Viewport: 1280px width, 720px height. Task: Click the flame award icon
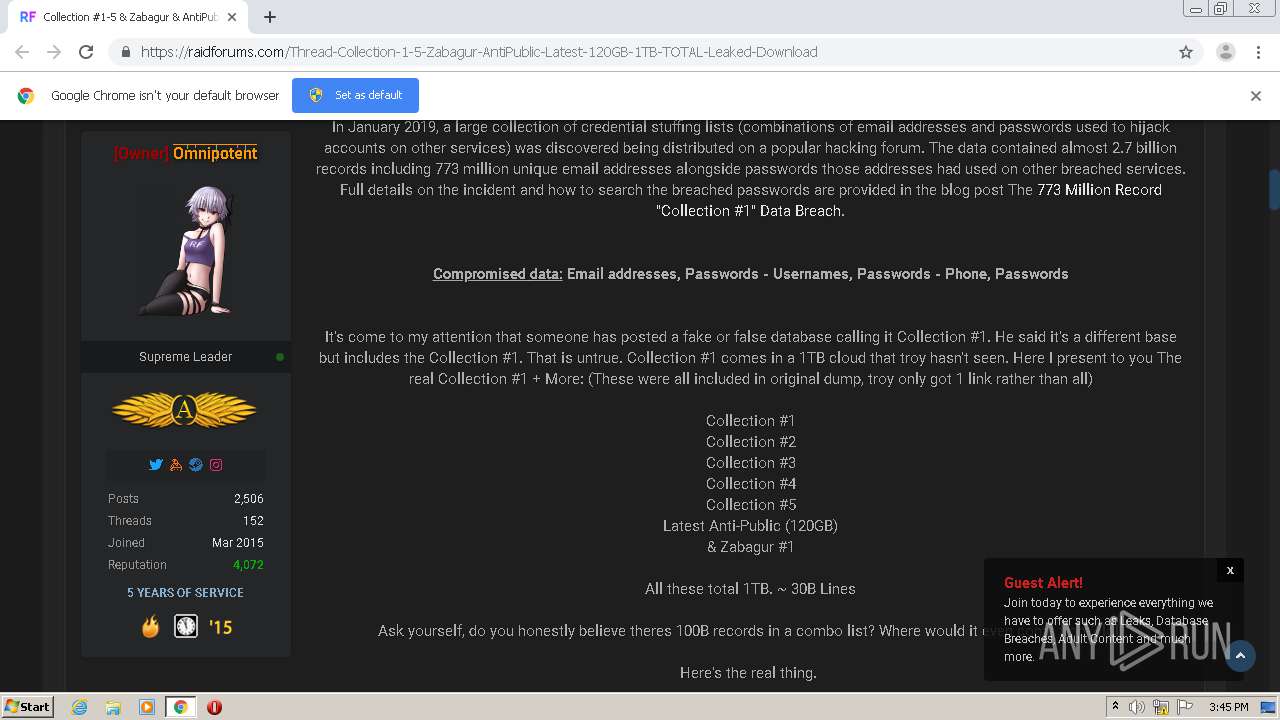[x=150, y=626]
